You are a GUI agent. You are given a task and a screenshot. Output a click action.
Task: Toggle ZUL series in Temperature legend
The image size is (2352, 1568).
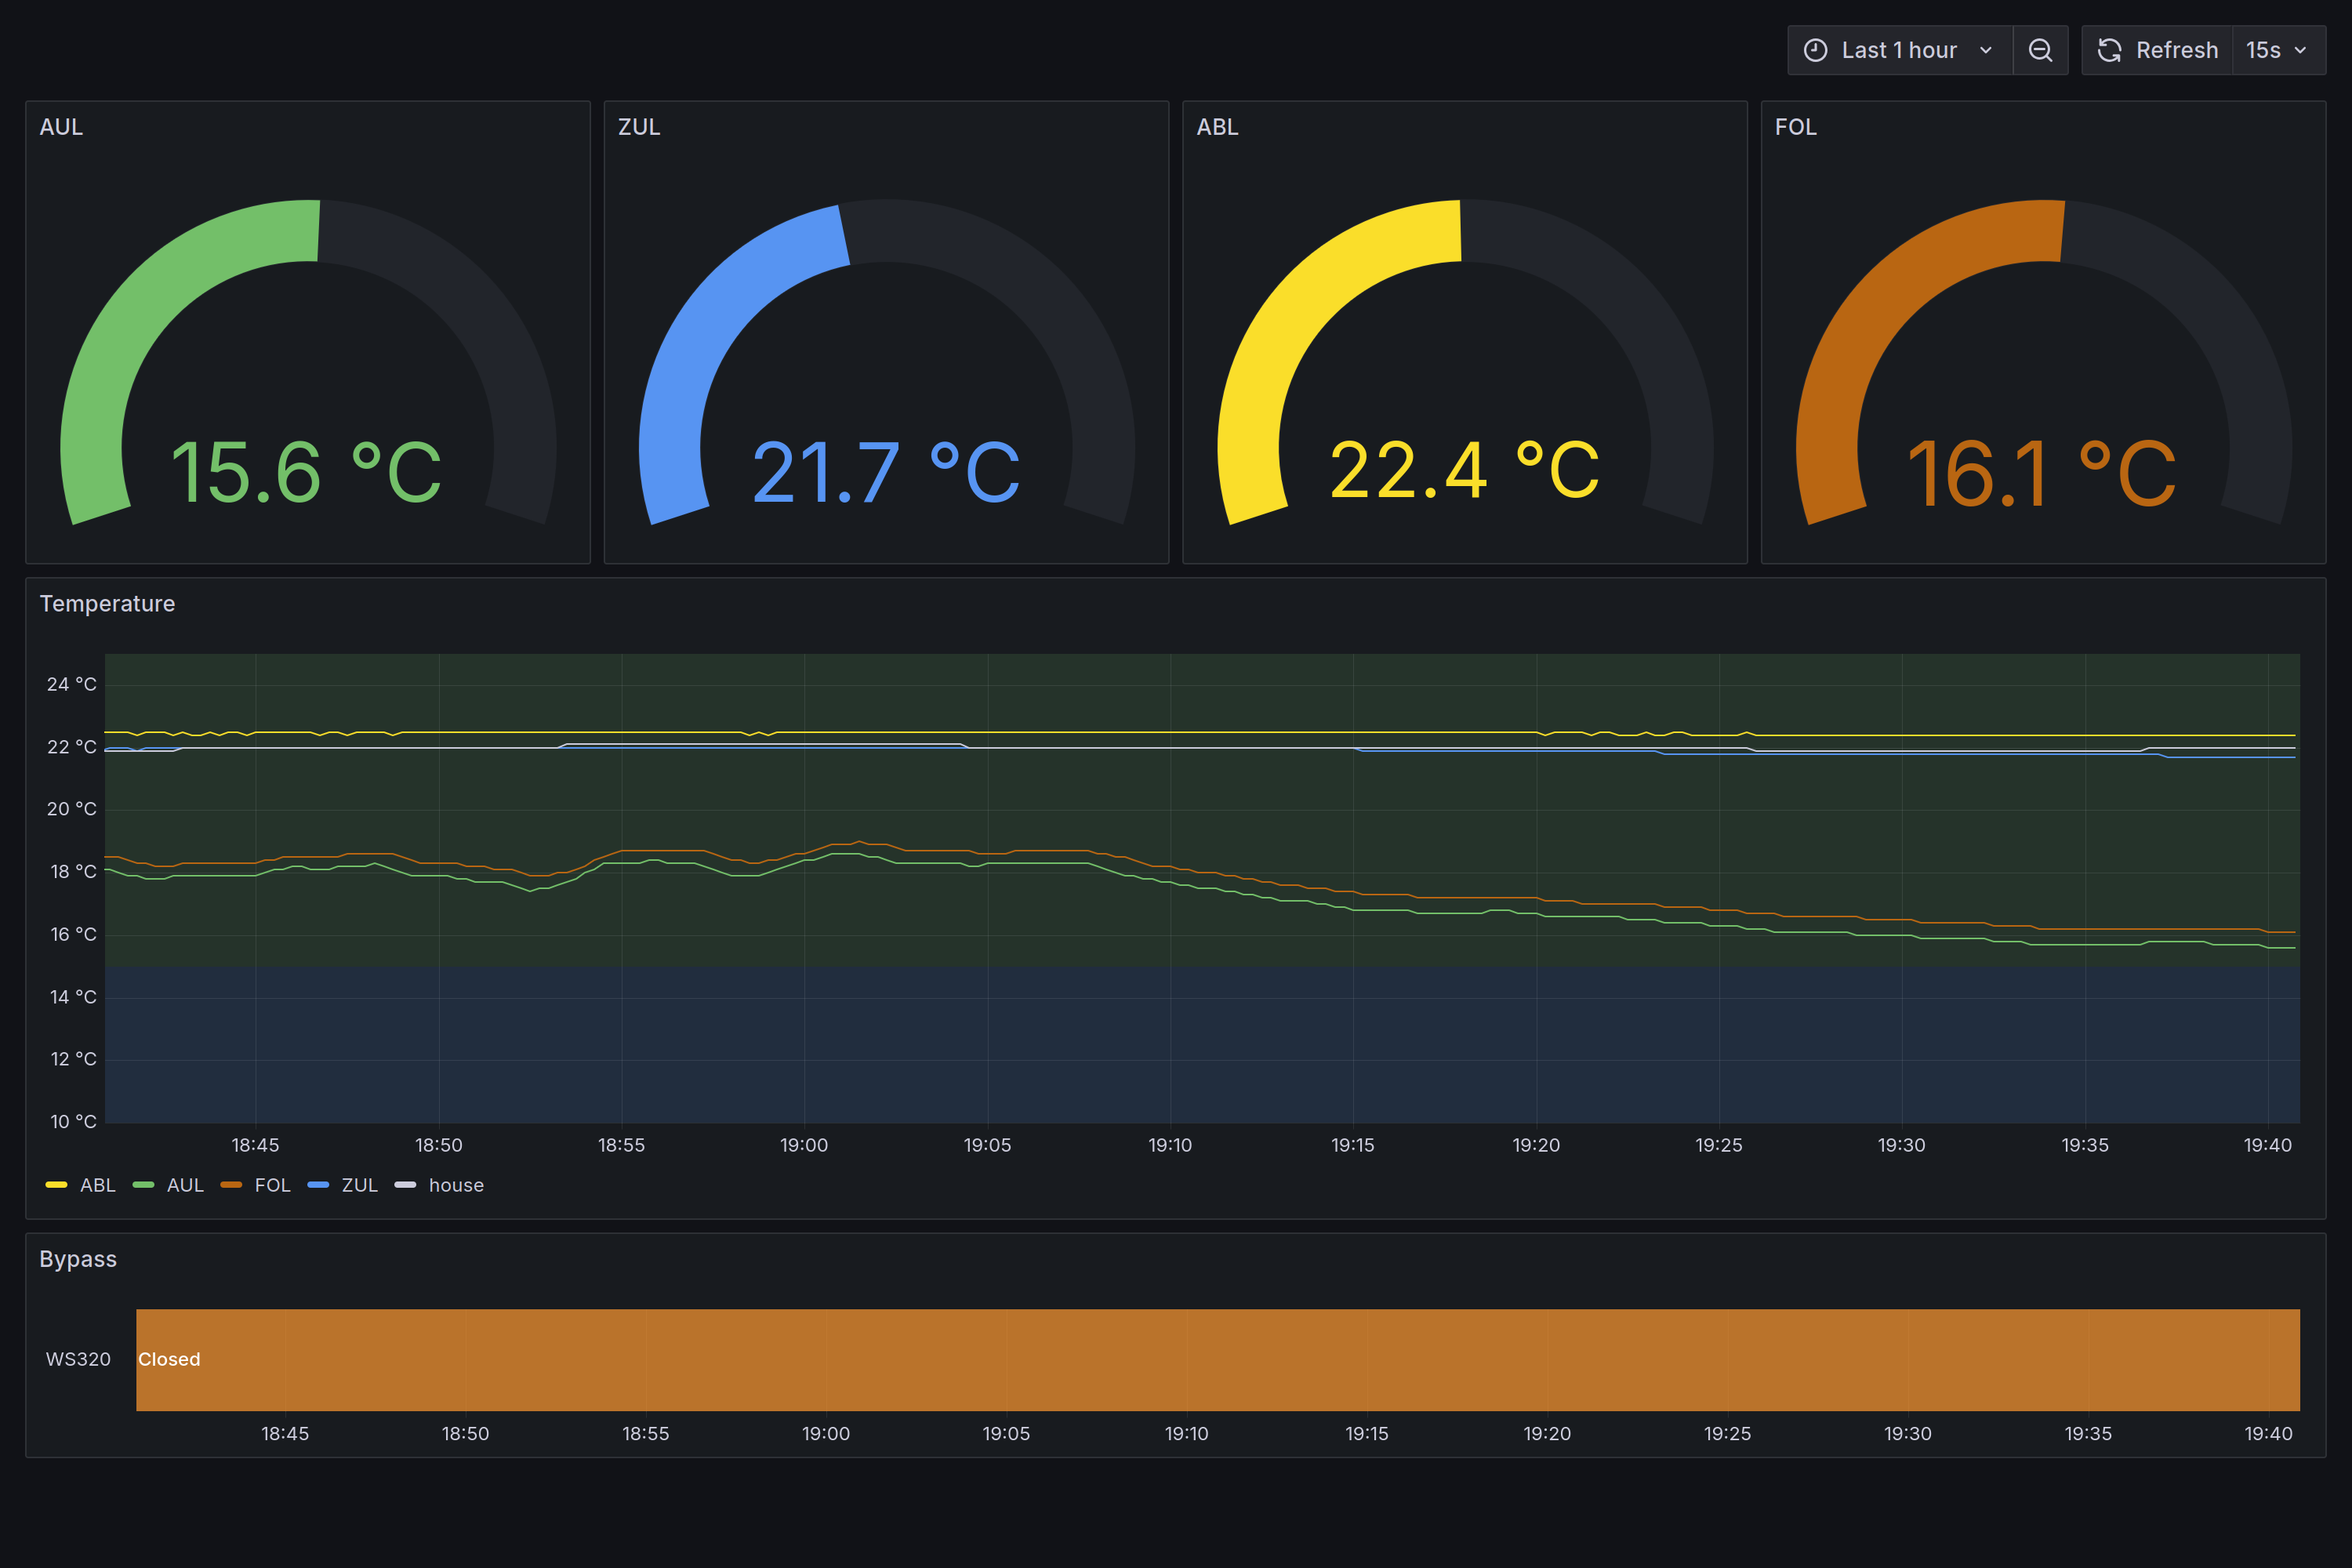[x=359, y=1185]
